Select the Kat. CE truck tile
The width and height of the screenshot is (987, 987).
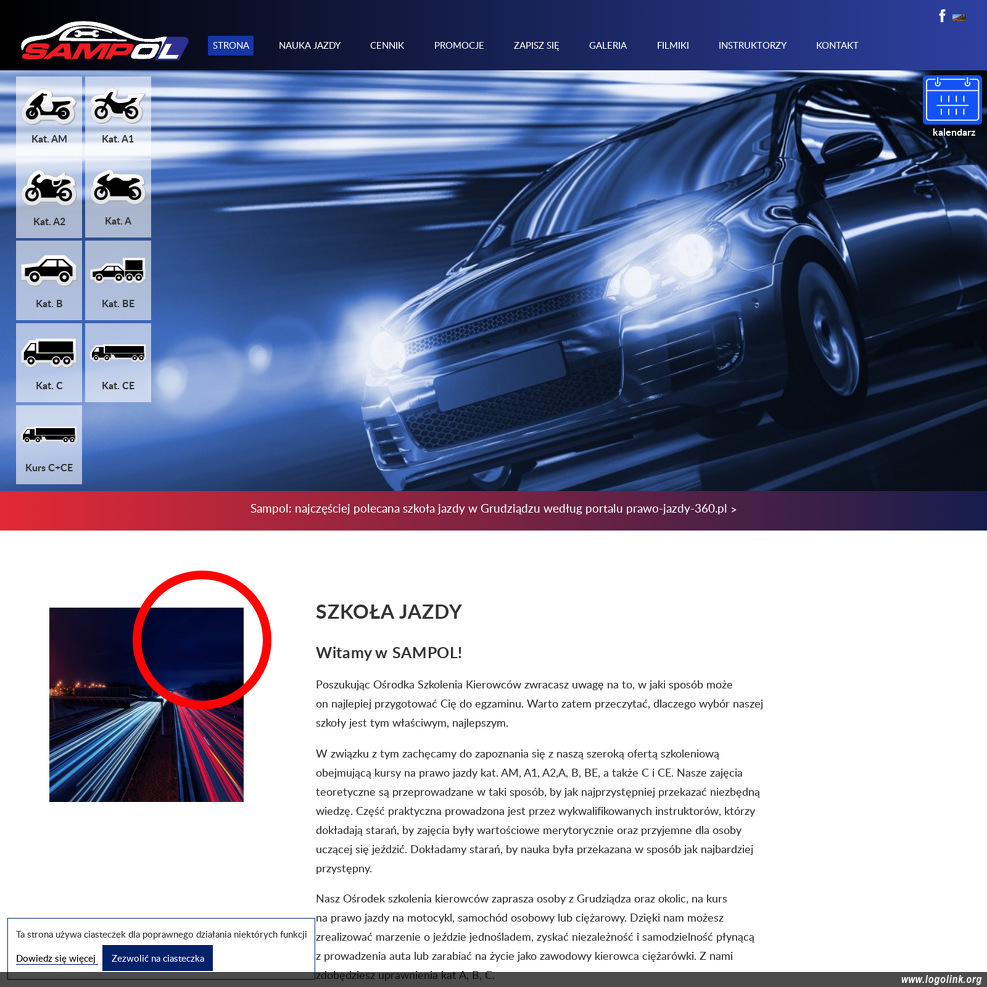tap(118, 363)
